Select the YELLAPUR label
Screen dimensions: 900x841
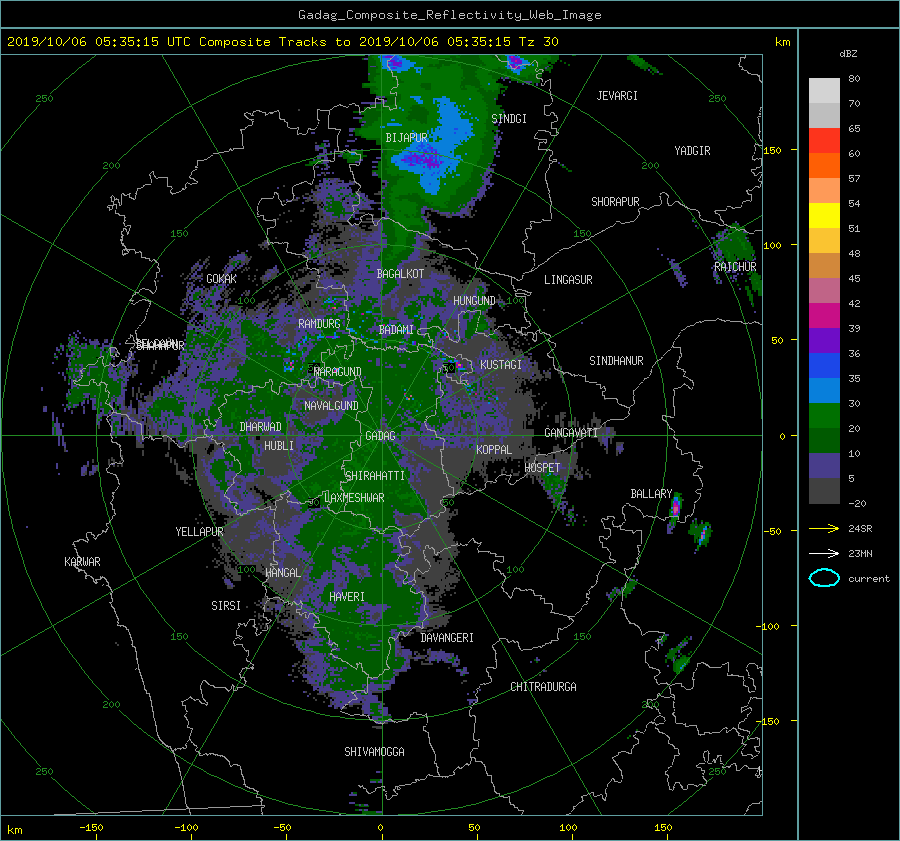click(x=199, y=532)
